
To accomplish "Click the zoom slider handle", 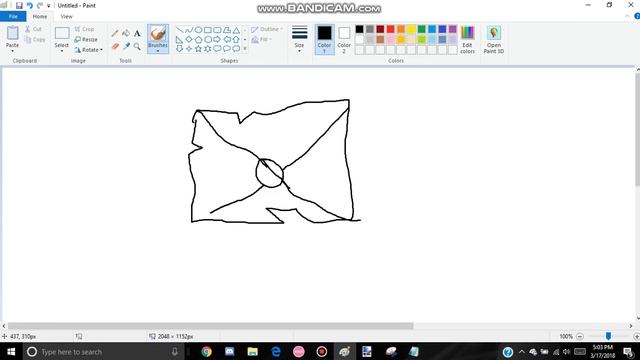I will click(608, 336).
